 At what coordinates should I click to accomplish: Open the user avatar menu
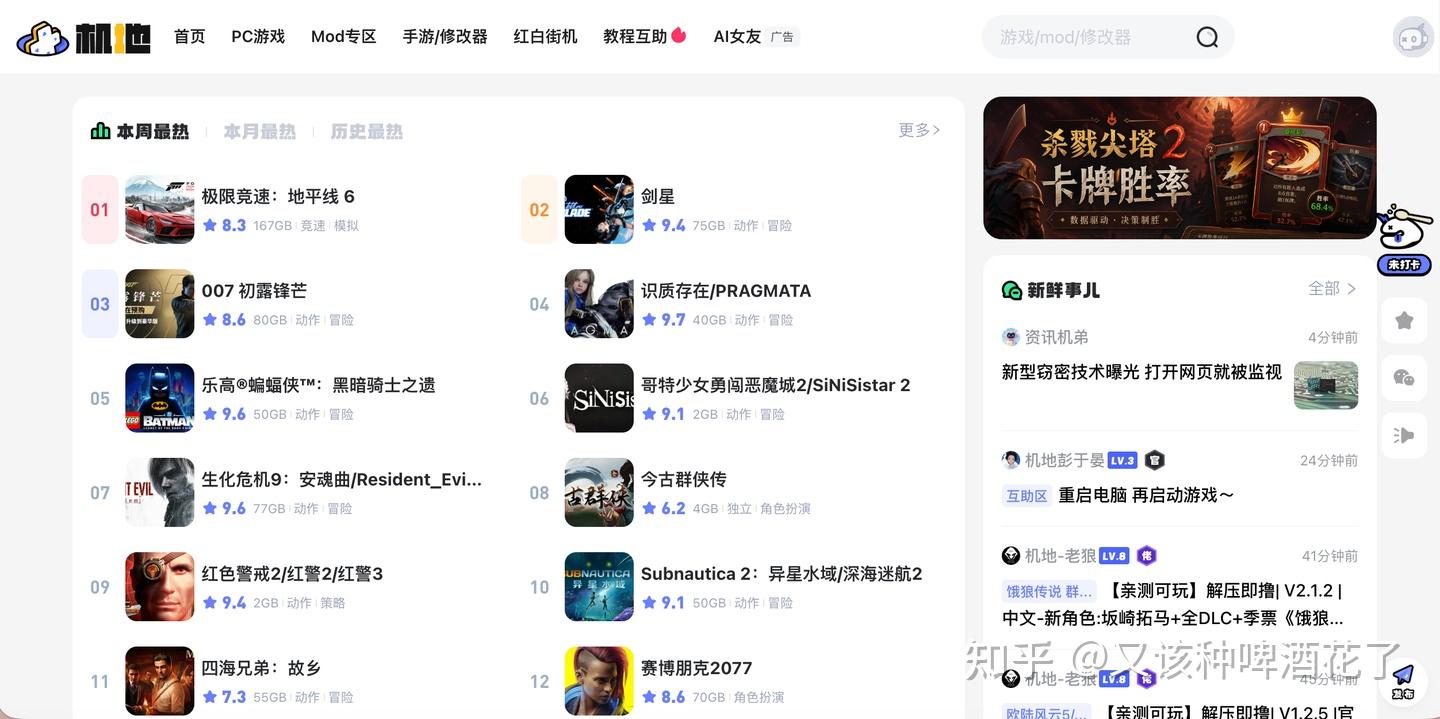tap(1413, 37)
